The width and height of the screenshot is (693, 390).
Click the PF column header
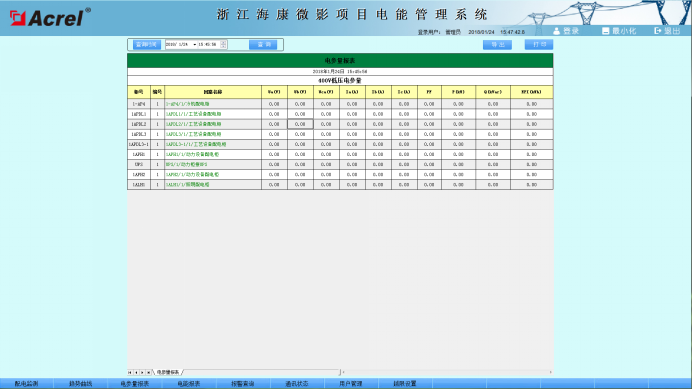coord(429,92)
